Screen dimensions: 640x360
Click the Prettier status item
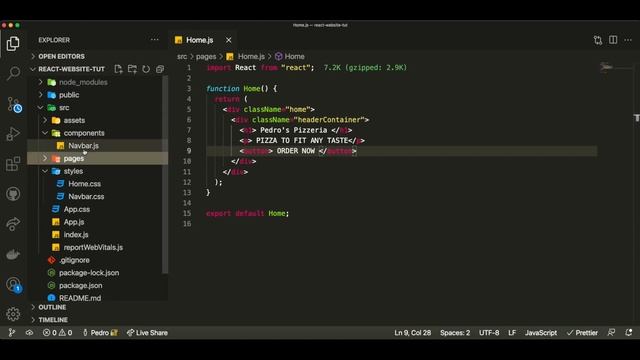[582, 333]
